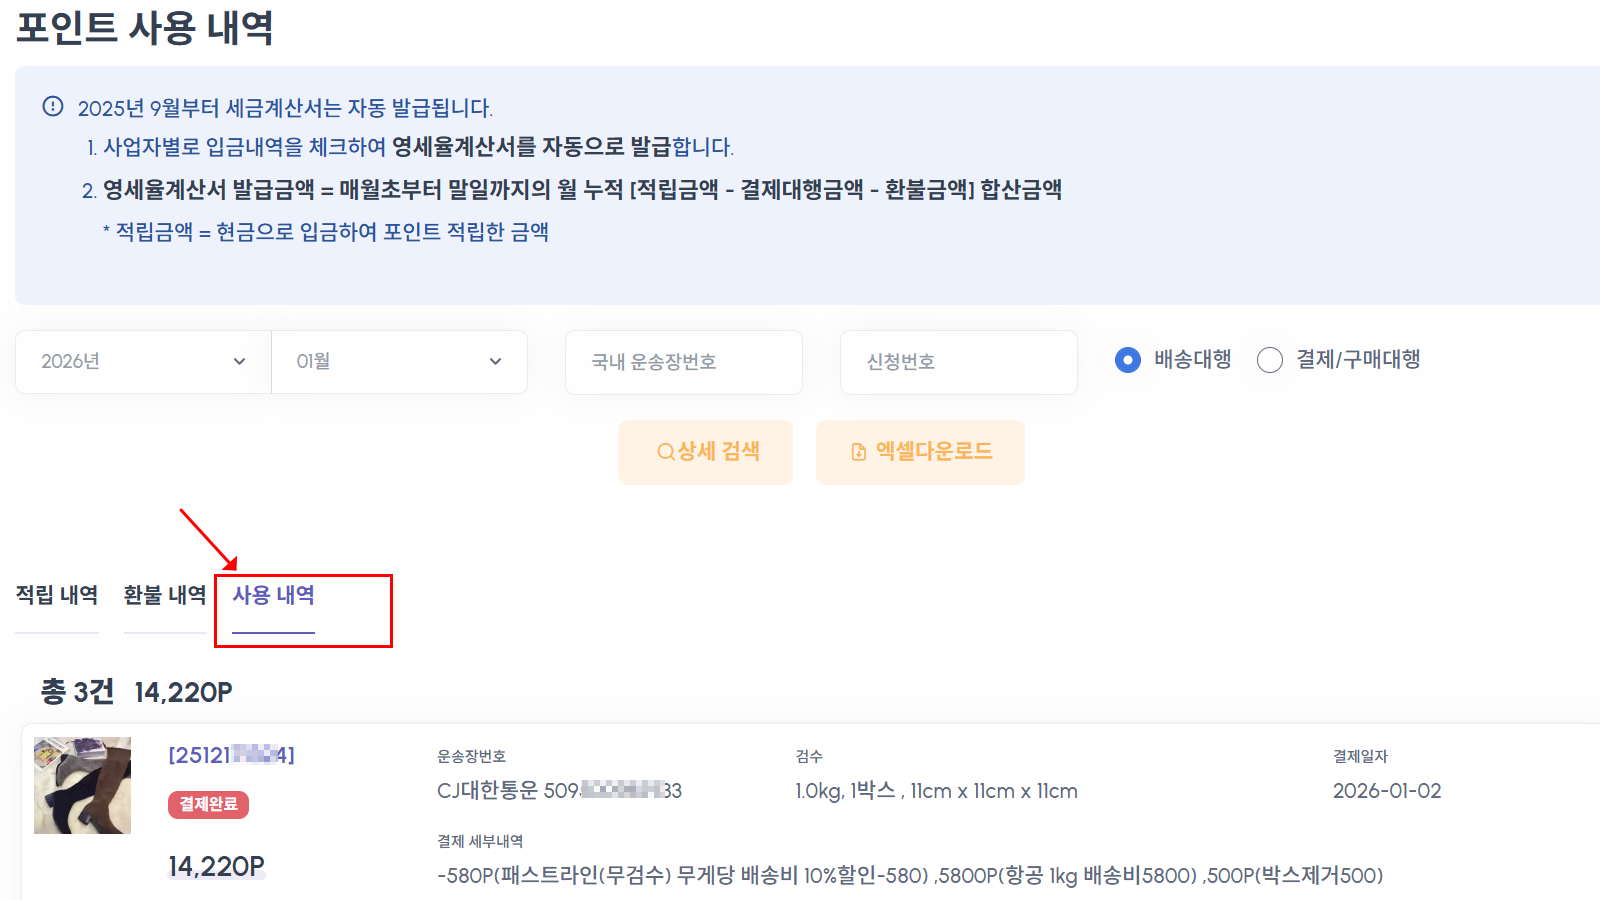The width and height of the screenshot is (1600, 900).
Task: Expand the year selector chevron
Action: tap(240, 362)
